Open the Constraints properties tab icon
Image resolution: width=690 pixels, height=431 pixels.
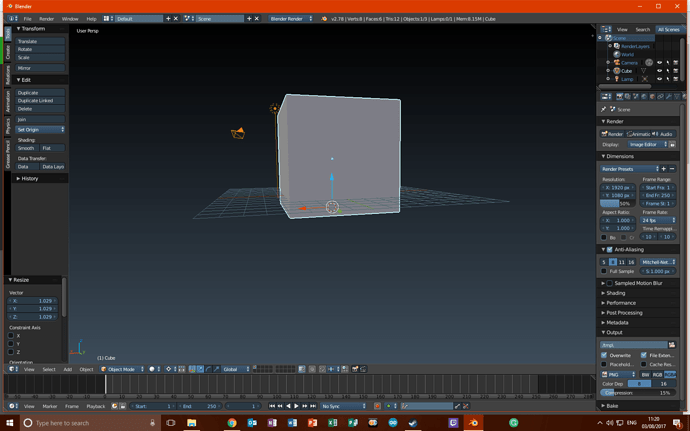(660, 96)
